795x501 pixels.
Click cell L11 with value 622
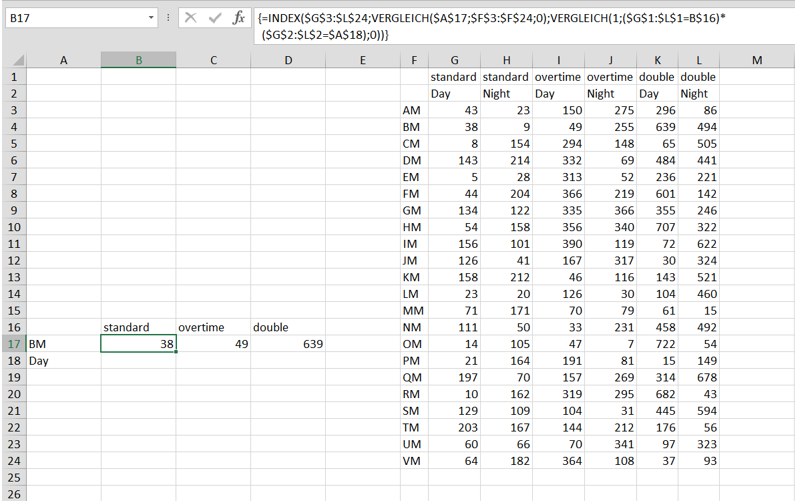pyautogui.click(x=699, y=243)
